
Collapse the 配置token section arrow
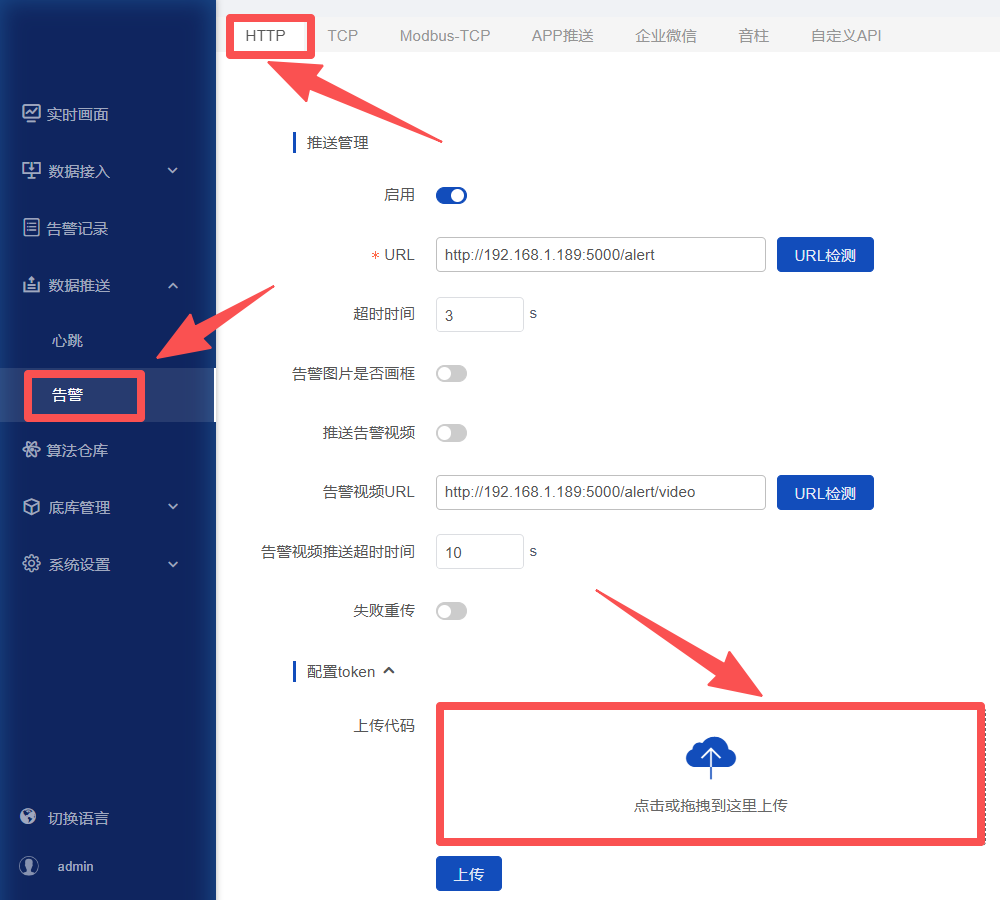click(x=389, y=671)
